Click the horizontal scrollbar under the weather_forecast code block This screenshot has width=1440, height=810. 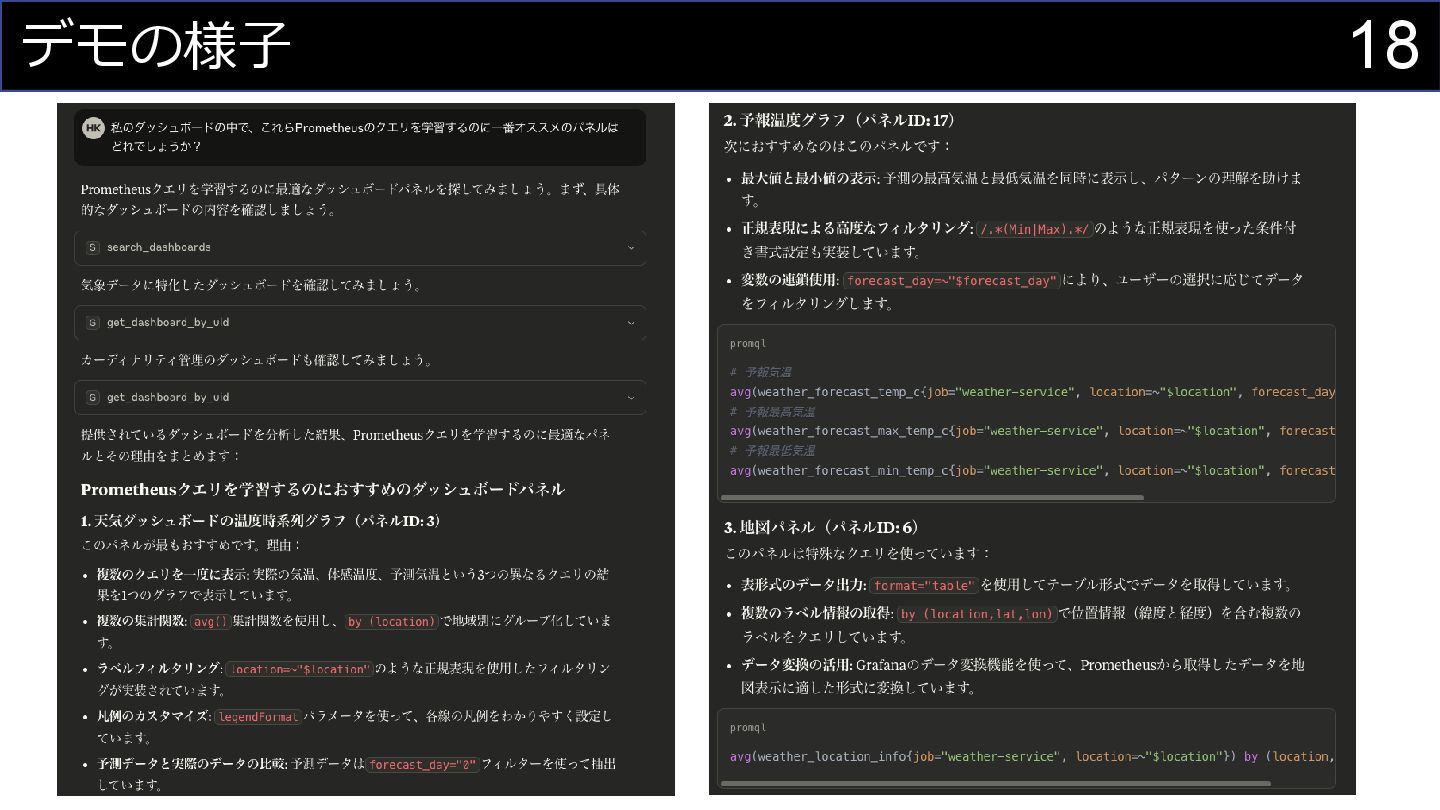[932, 497]
